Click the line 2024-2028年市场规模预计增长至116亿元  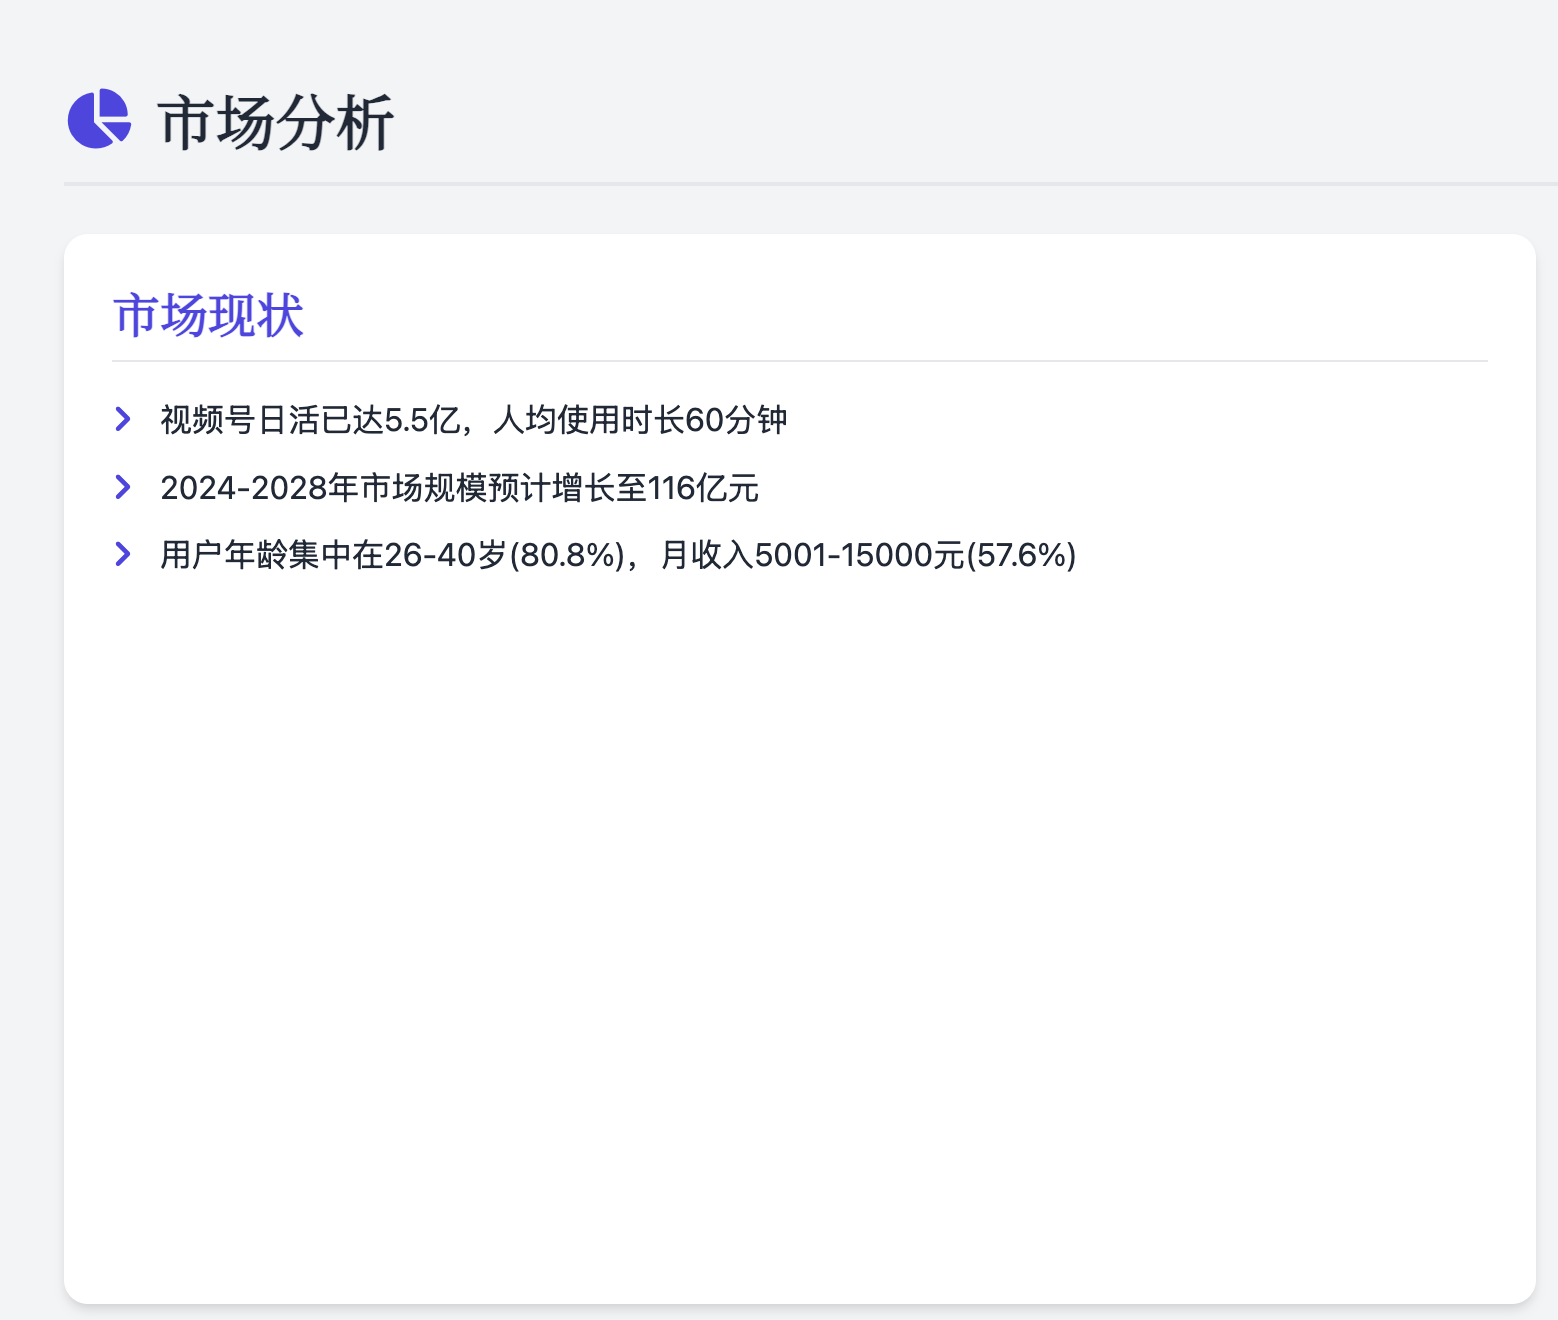point(459,488)
